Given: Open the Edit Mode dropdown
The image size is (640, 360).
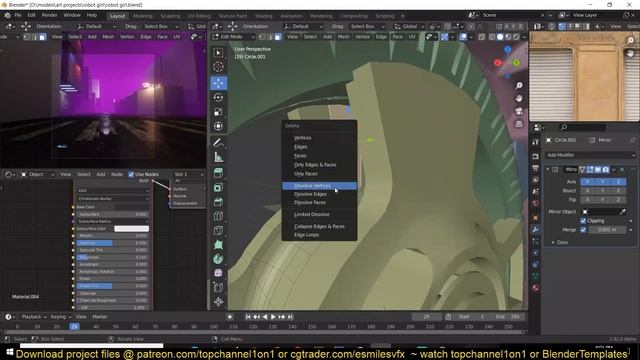Looking at the screenshot, I should [233, 37].
